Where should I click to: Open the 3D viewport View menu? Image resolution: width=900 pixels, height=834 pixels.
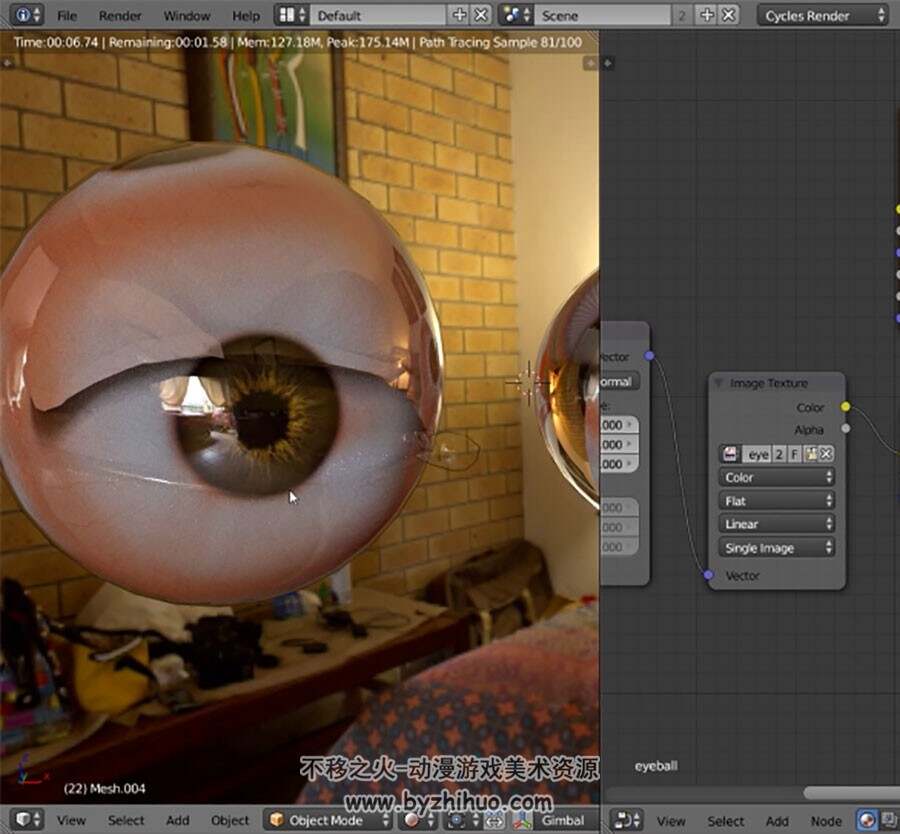click(x=71, y=820)
